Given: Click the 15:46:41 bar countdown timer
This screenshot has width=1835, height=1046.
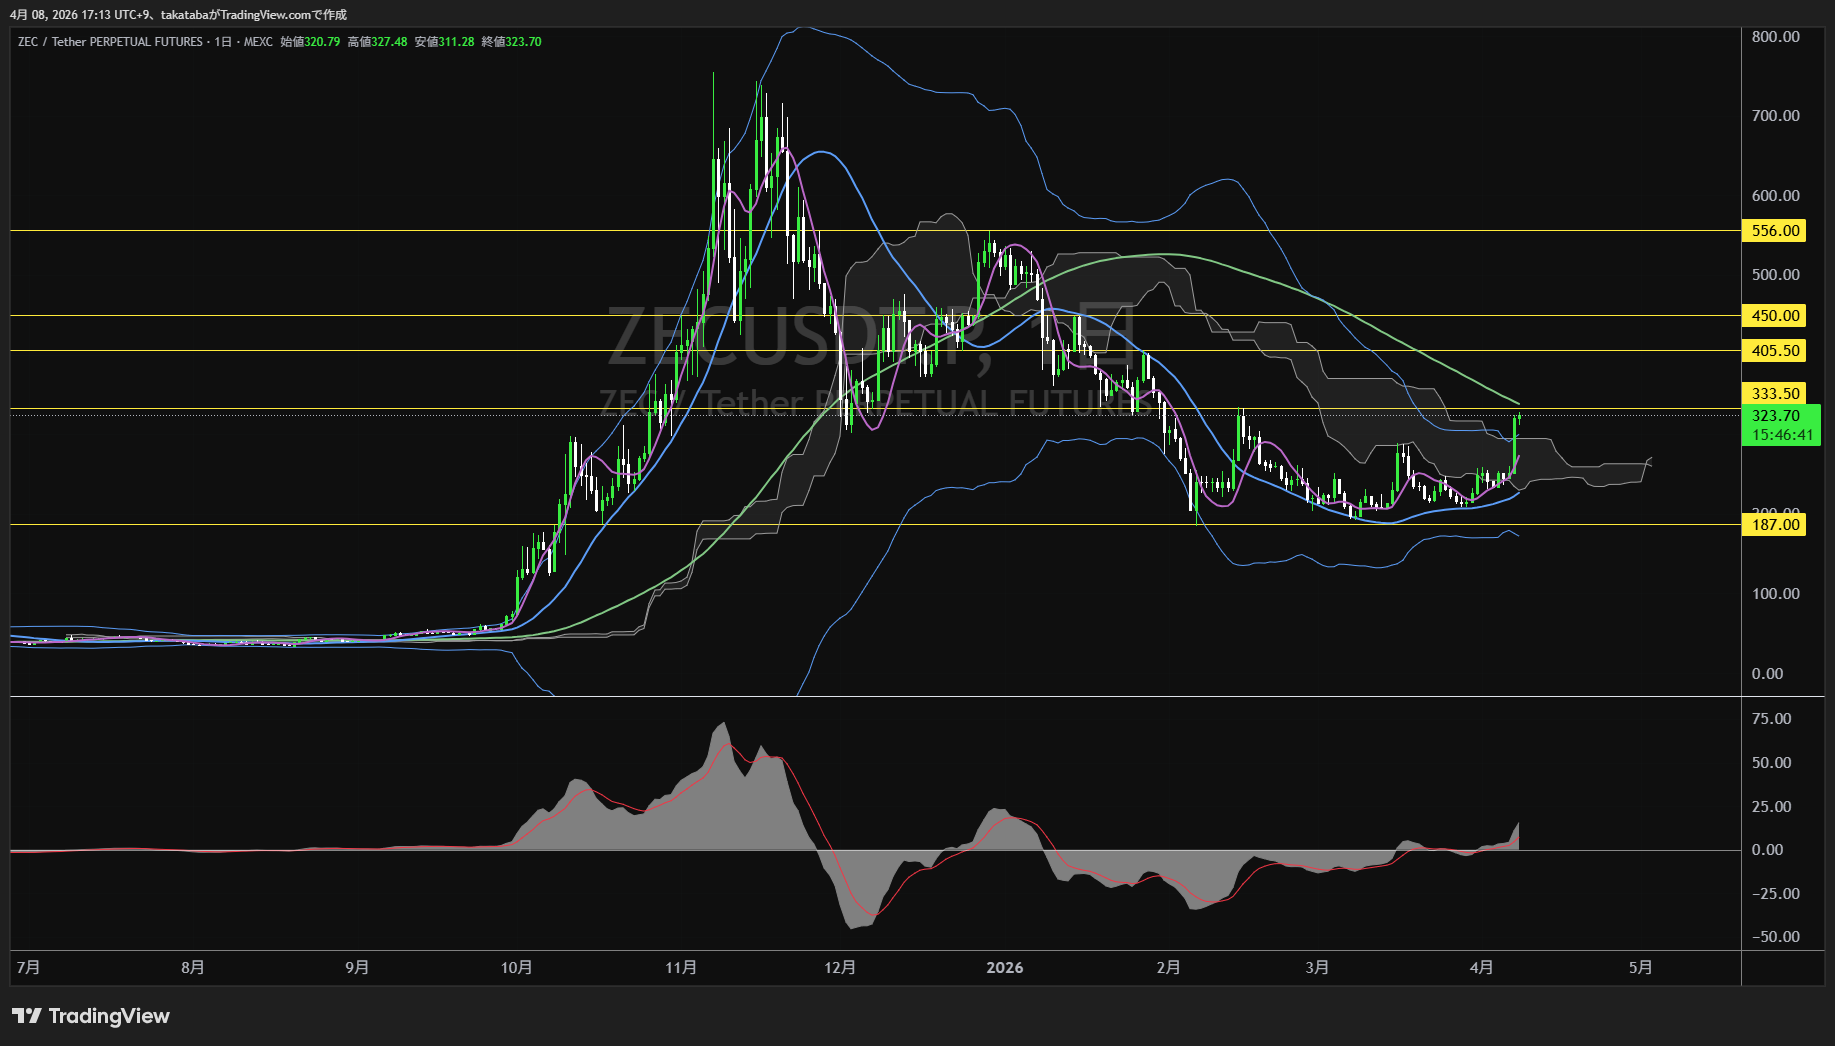Looking at the screenshot, I should click(1781, 435).
